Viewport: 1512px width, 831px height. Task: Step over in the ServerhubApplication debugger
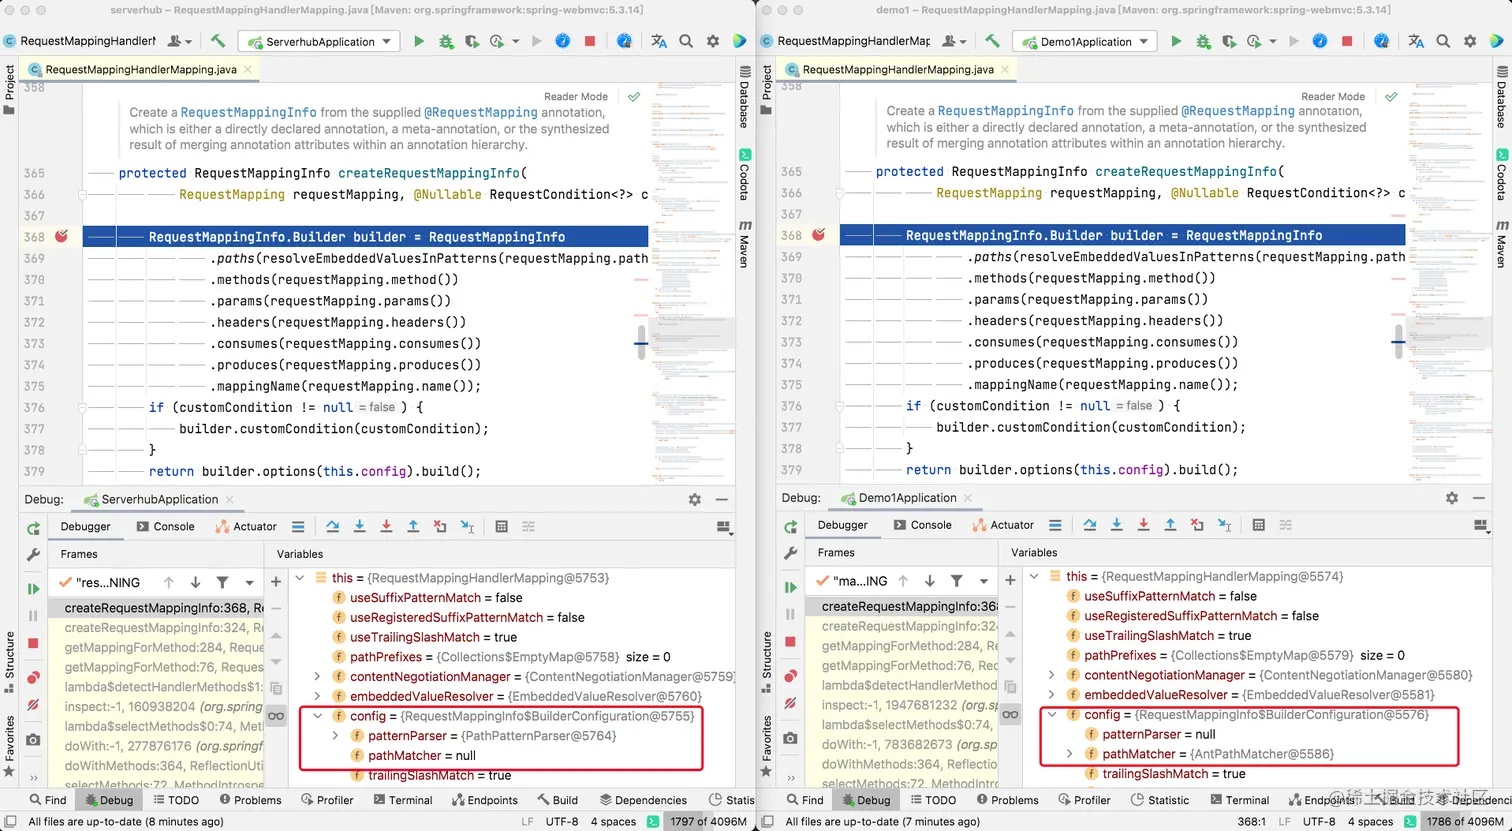pos(333,526)
